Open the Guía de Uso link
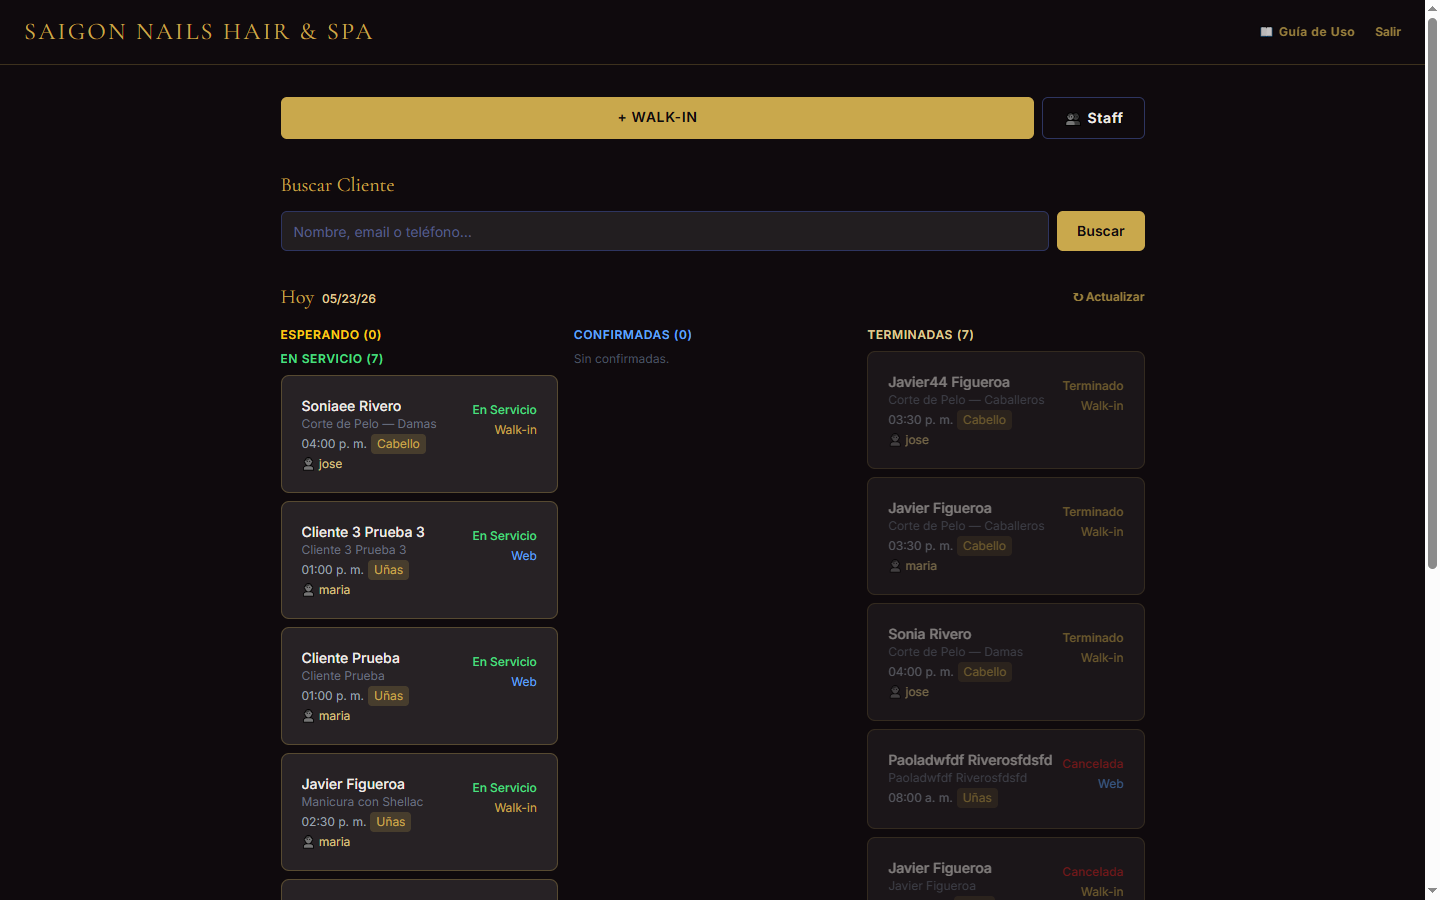The height and width of the screenshot is (900, 1440). pyautogui.click(x=1308, y=32)
